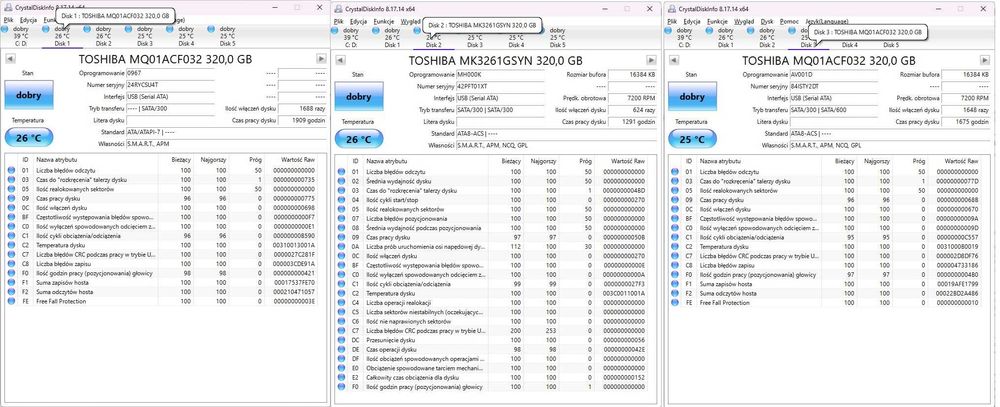Click the 26 °C temperature indicator, left window
The height and width of the screenshot is (407, 1000).
coord(29,137)
